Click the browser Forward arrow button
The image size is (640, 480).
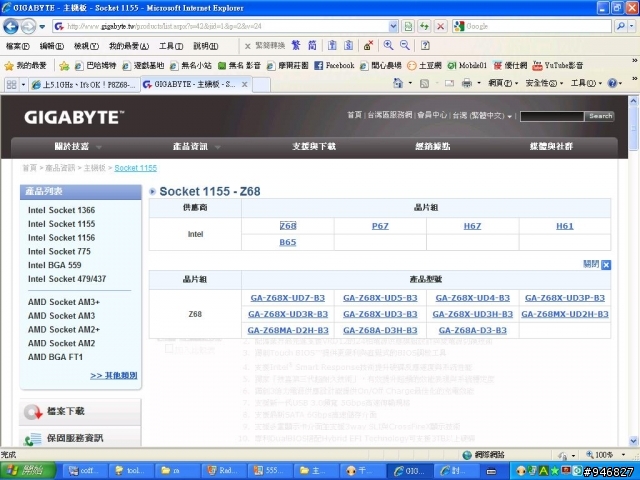pyautogui.click(x=28, y=27)
